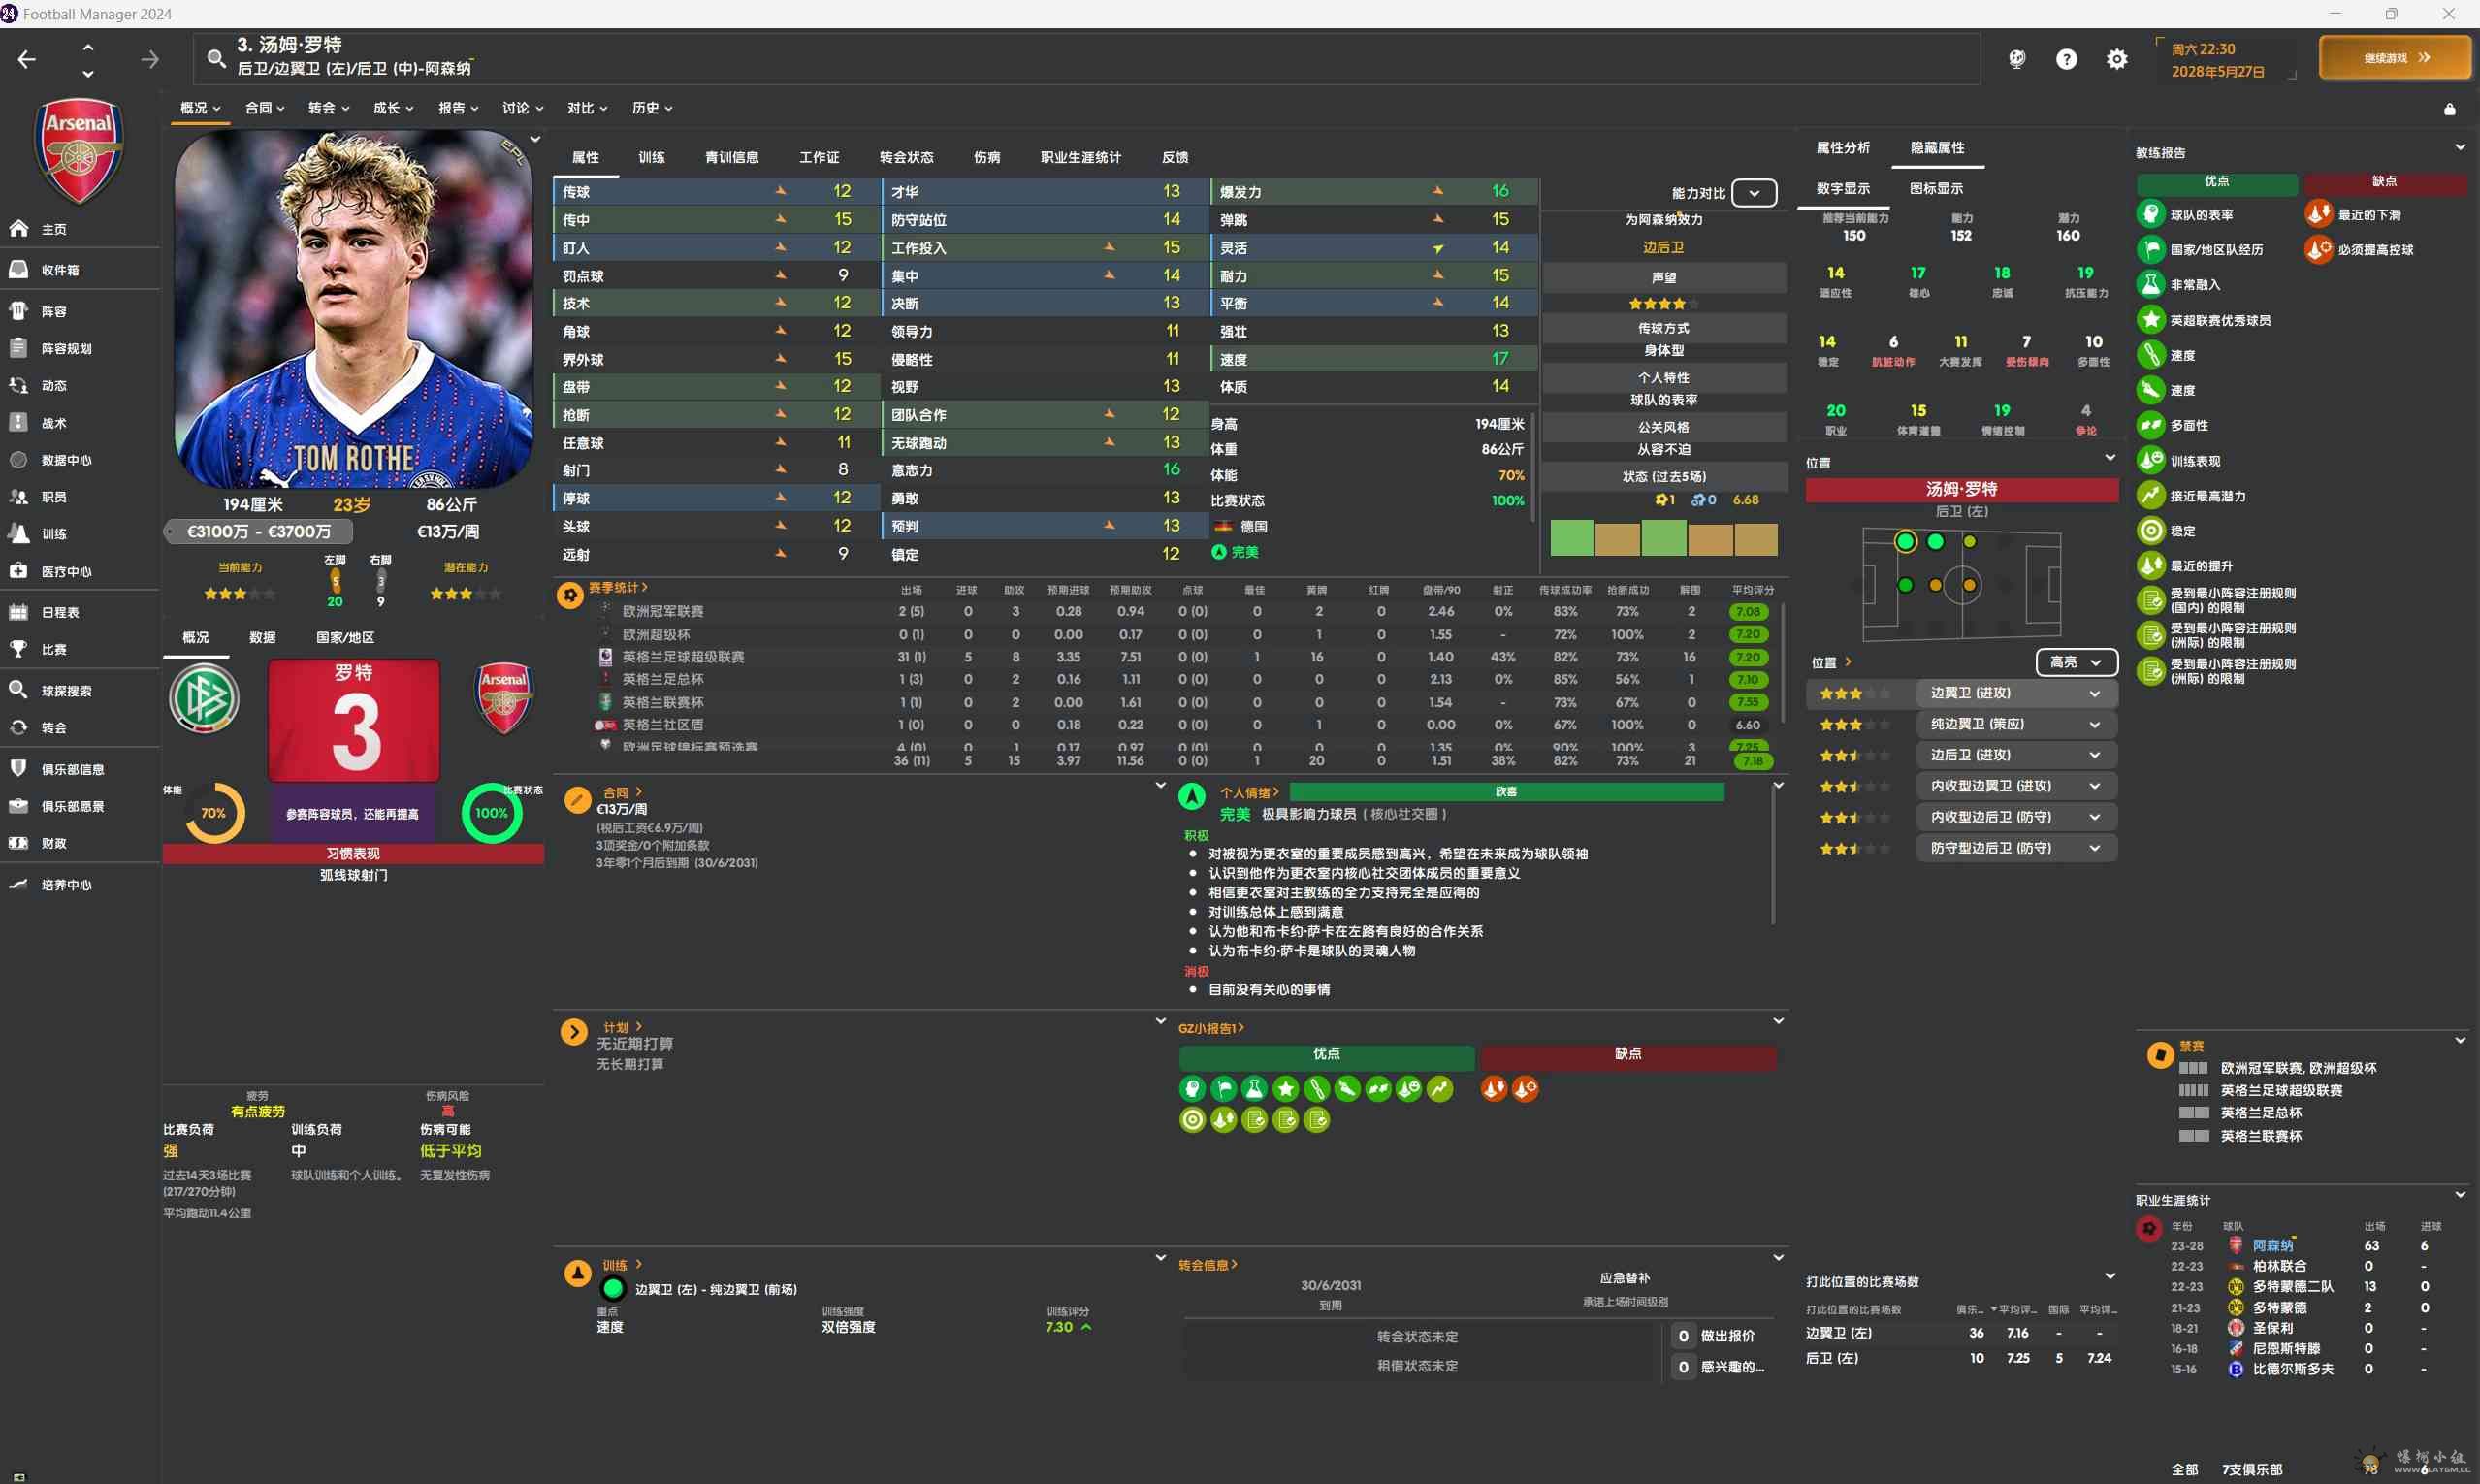Image resolution: width=2480 pixels, height=1484 pixels.
Task: Open the 职业生涯统计 tab
Action: tap(1080, 157)
